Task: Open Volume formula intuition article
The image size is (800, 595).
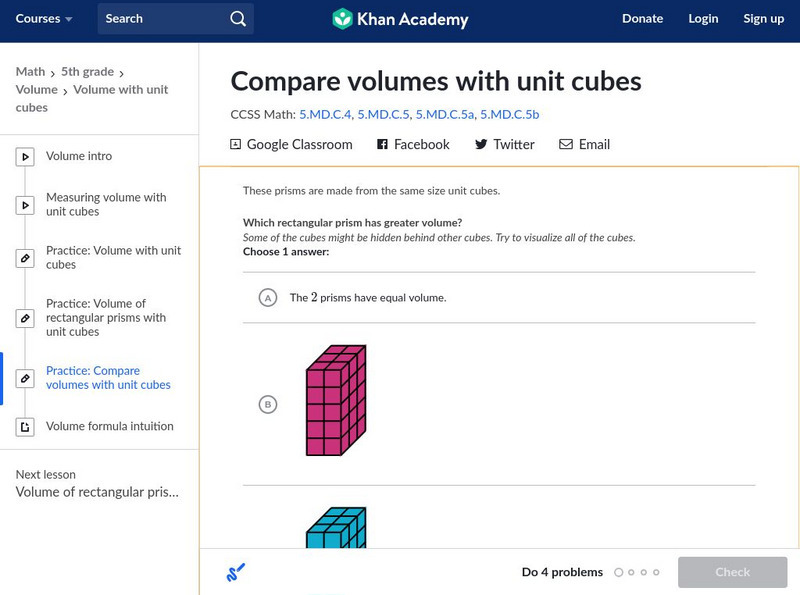Action: tap(109, 426)
